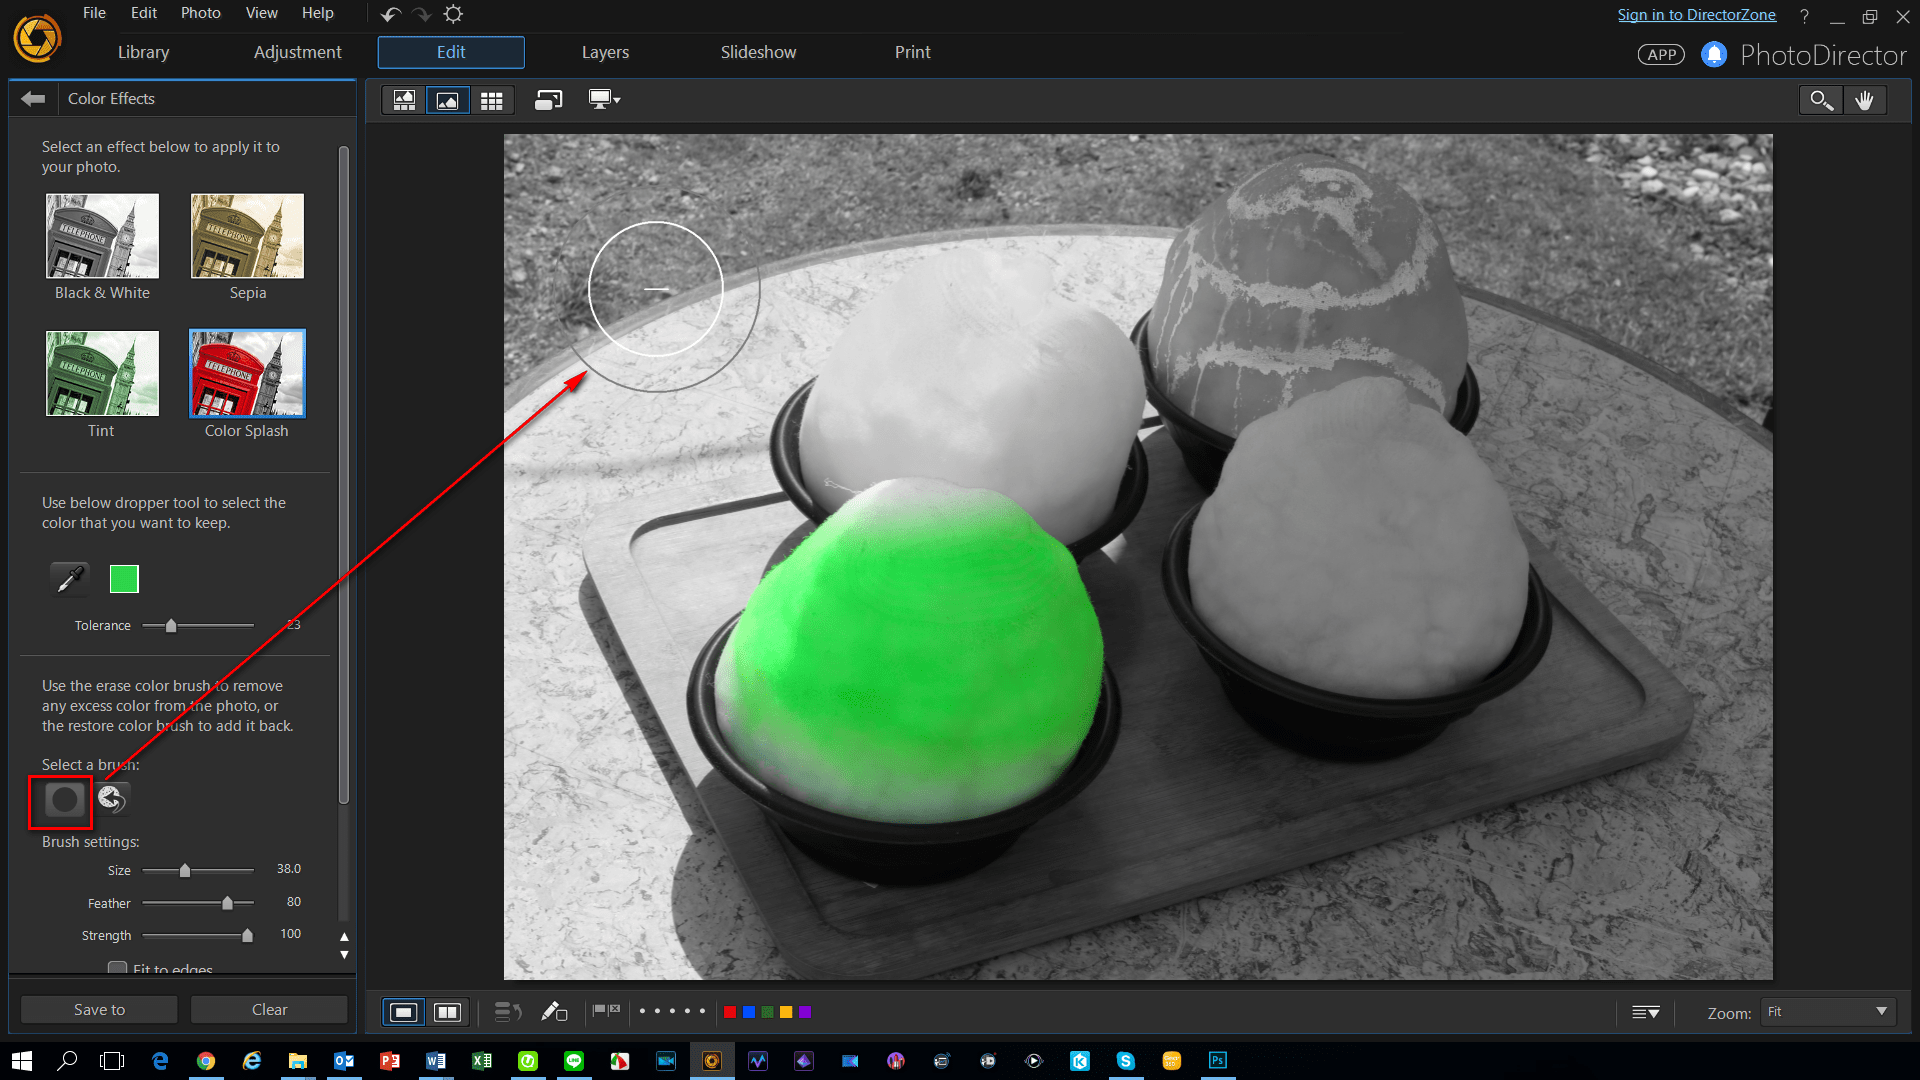The height and width of the screenshot is (1080, 1920).
Task: Open Google Chrome from the taskbar
Action: (206, 1061)
